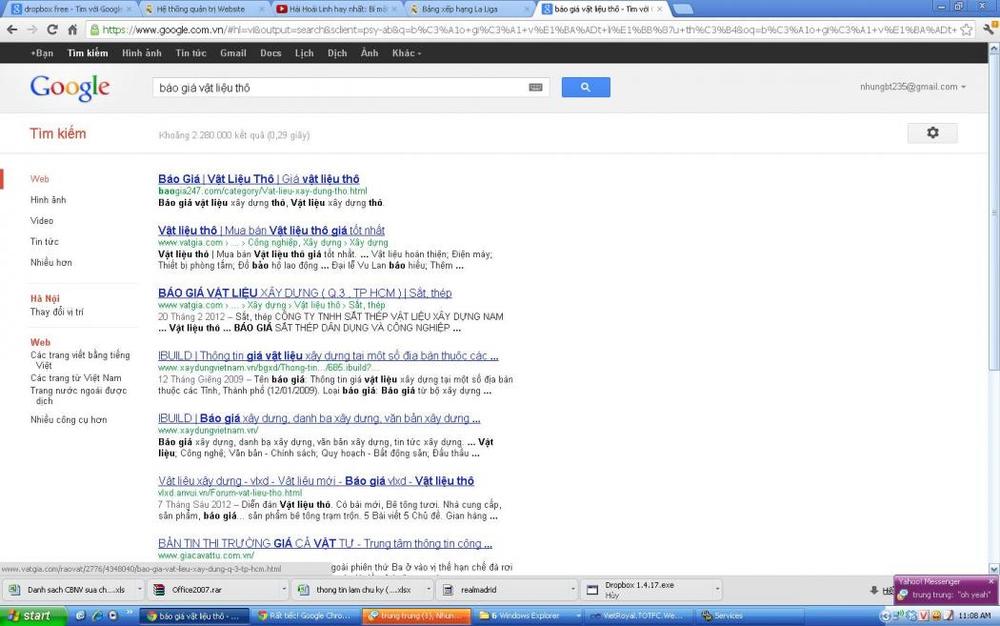The width and height of the screenshot is (1000, 626).
Task: Expand options for thong tin lam chu ky download
Action: click(x=429, y=590)
